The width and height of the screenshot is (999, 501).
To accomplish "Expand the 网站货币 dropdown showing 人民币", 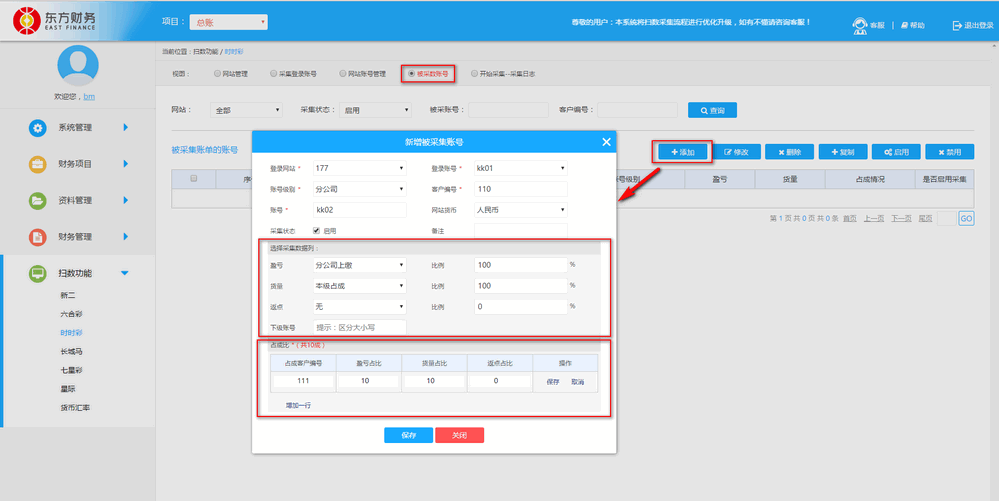I will [520, 210].
